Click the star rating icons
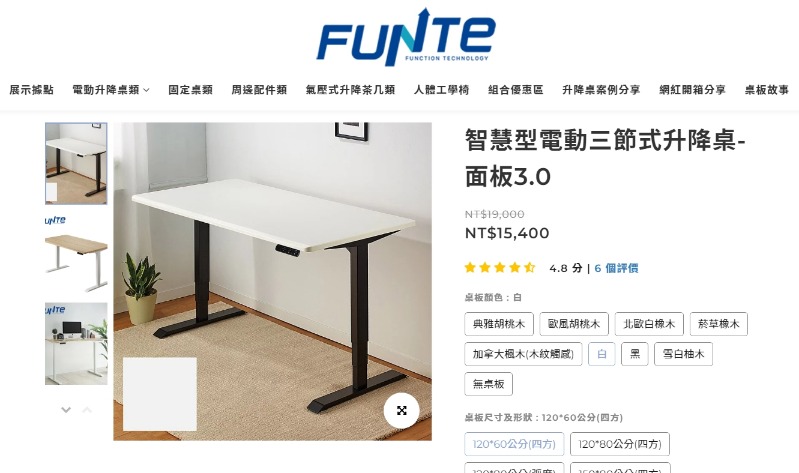This screenshot has width=799, height=473. (500, 268)
